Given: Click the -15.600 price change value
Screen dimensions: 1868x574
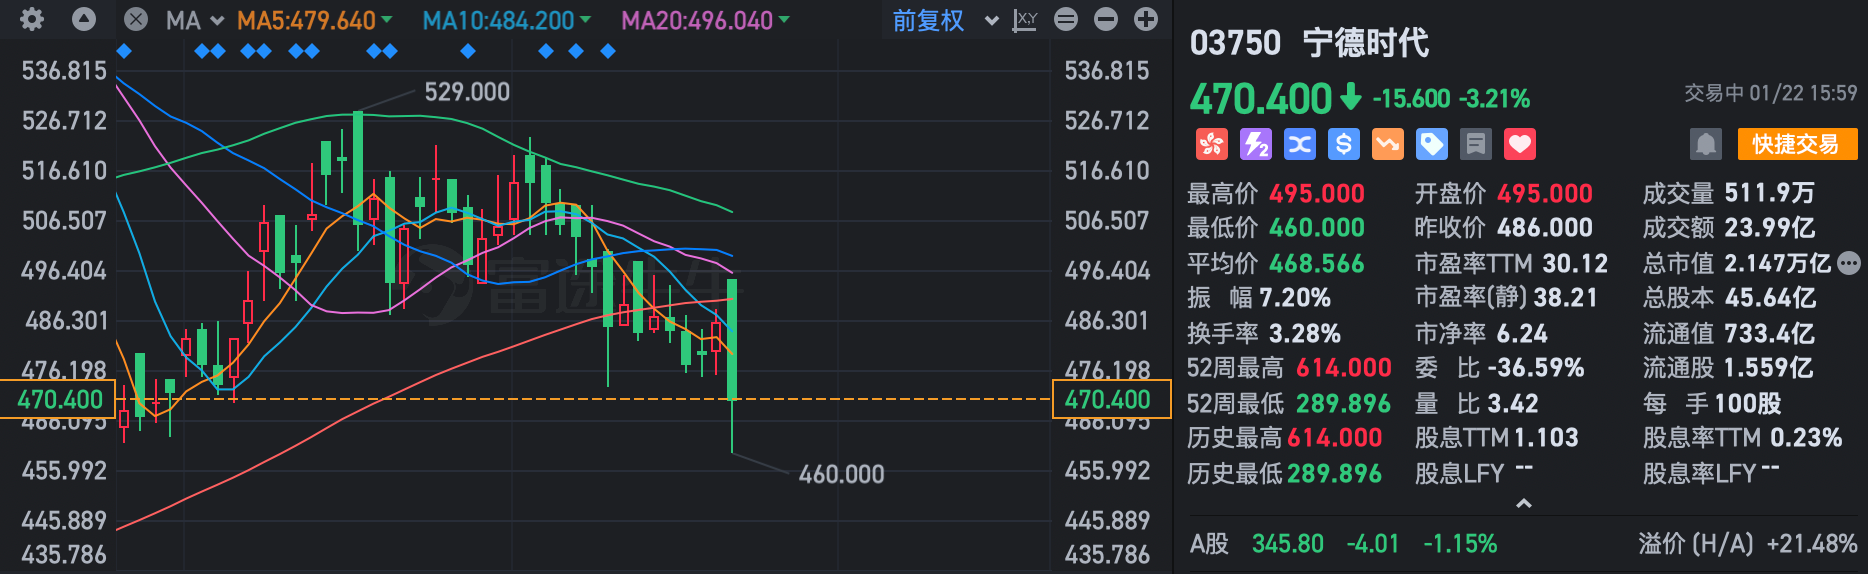Looking at the screenshot, I should pyautogui.click(x=1411, y=98).
